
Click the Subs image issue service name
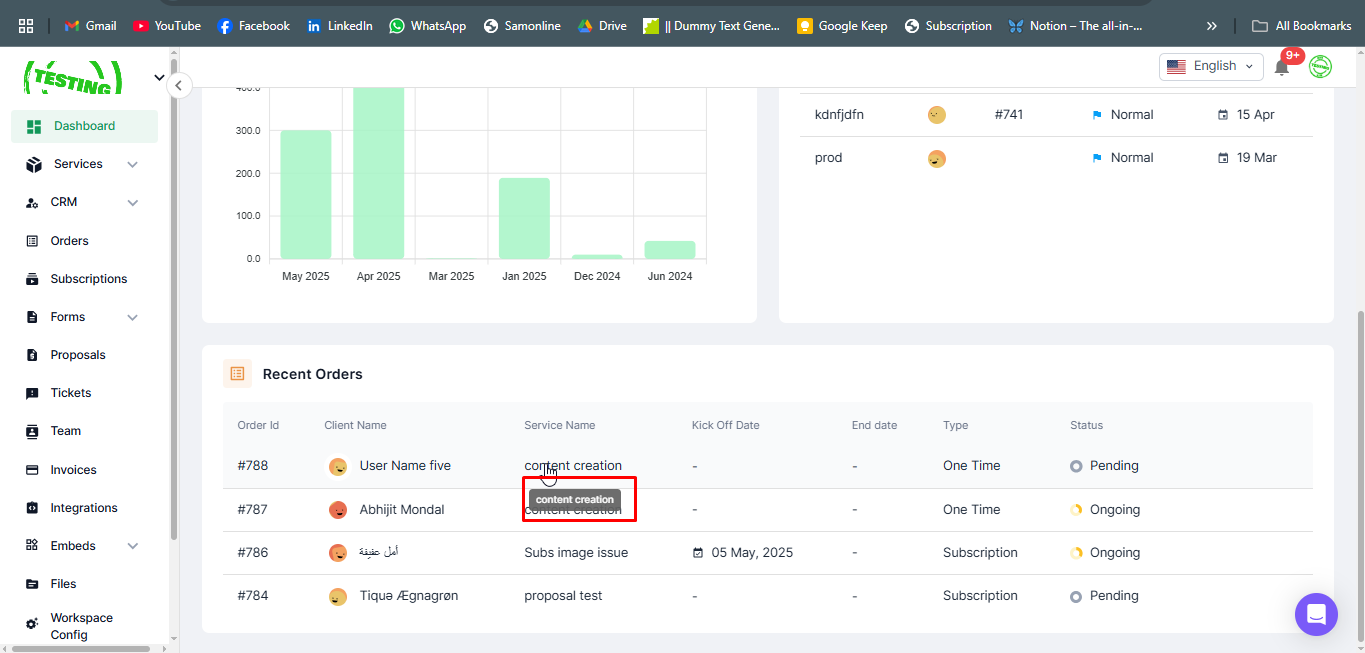point(576,553)
